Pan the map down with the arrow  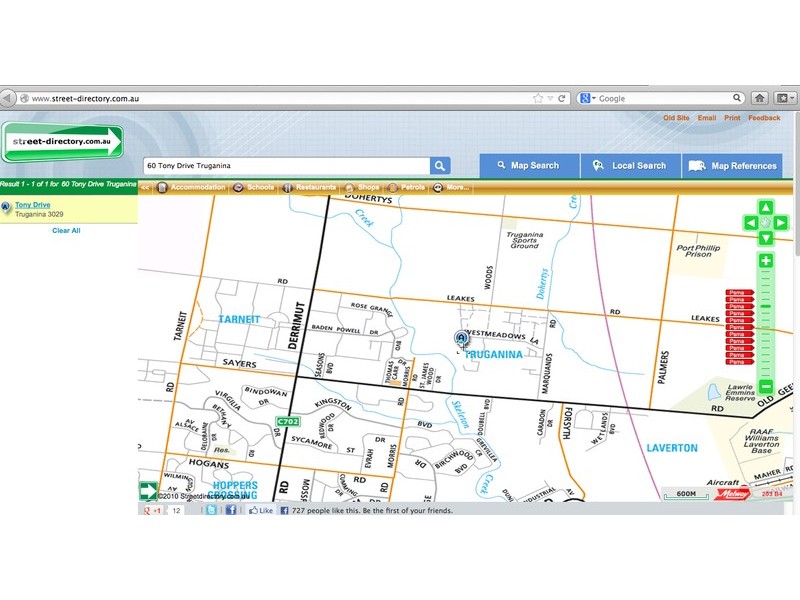pos(765,238)
